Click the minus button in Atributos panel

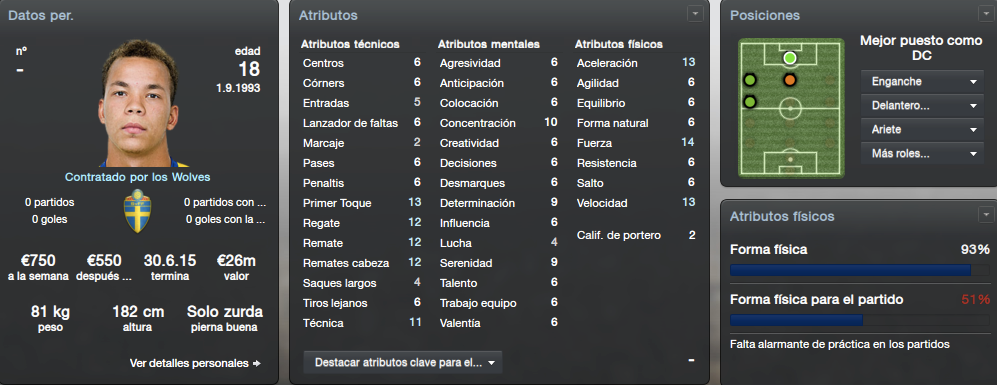point(691,361)
